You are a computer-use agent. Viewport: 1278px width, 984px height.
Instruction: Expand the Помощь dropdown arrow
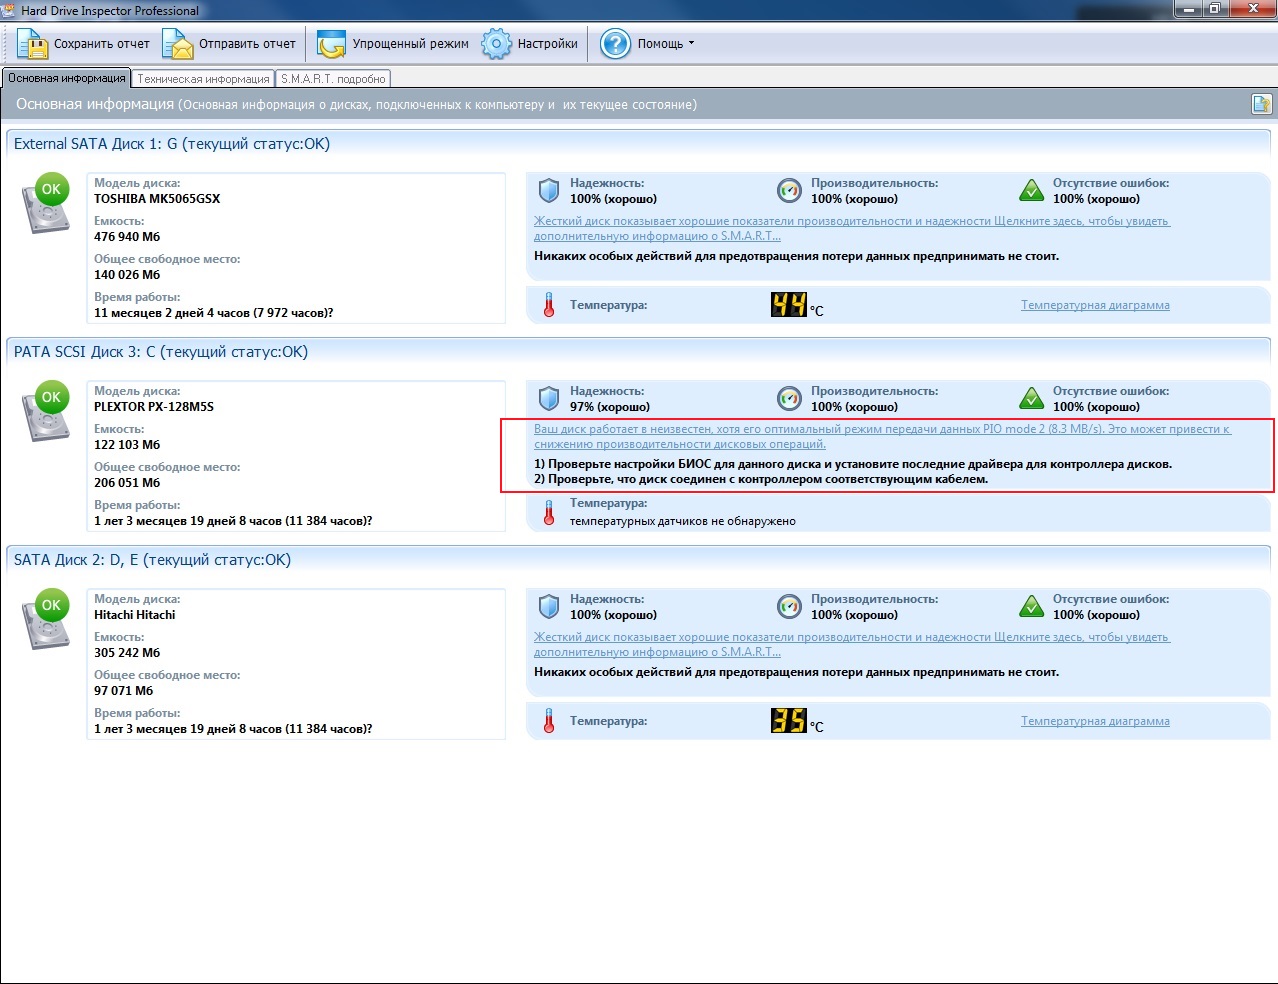(x=691, y=44)
